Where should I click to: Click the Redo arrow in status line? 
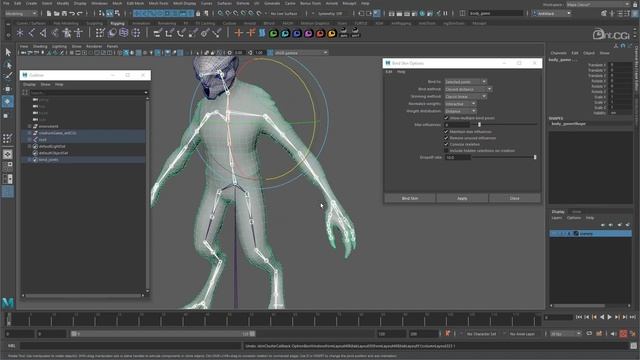(x=80, y=13)
